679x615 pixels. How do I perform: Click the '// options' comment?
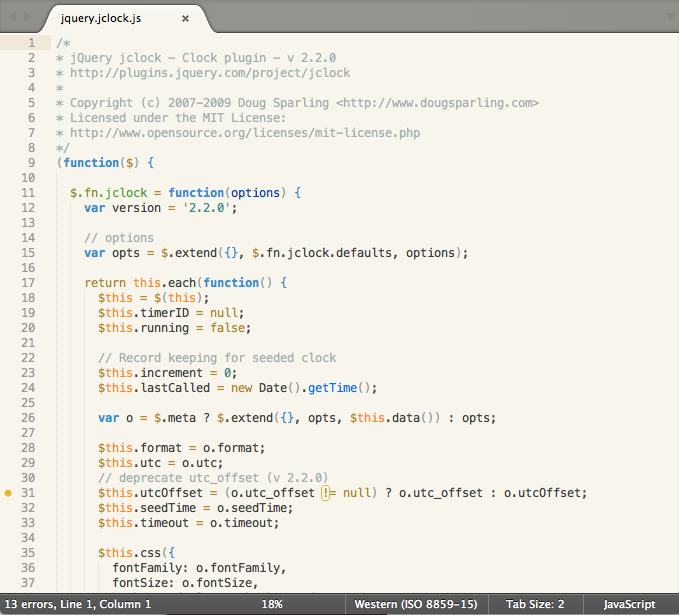point(119,238)
